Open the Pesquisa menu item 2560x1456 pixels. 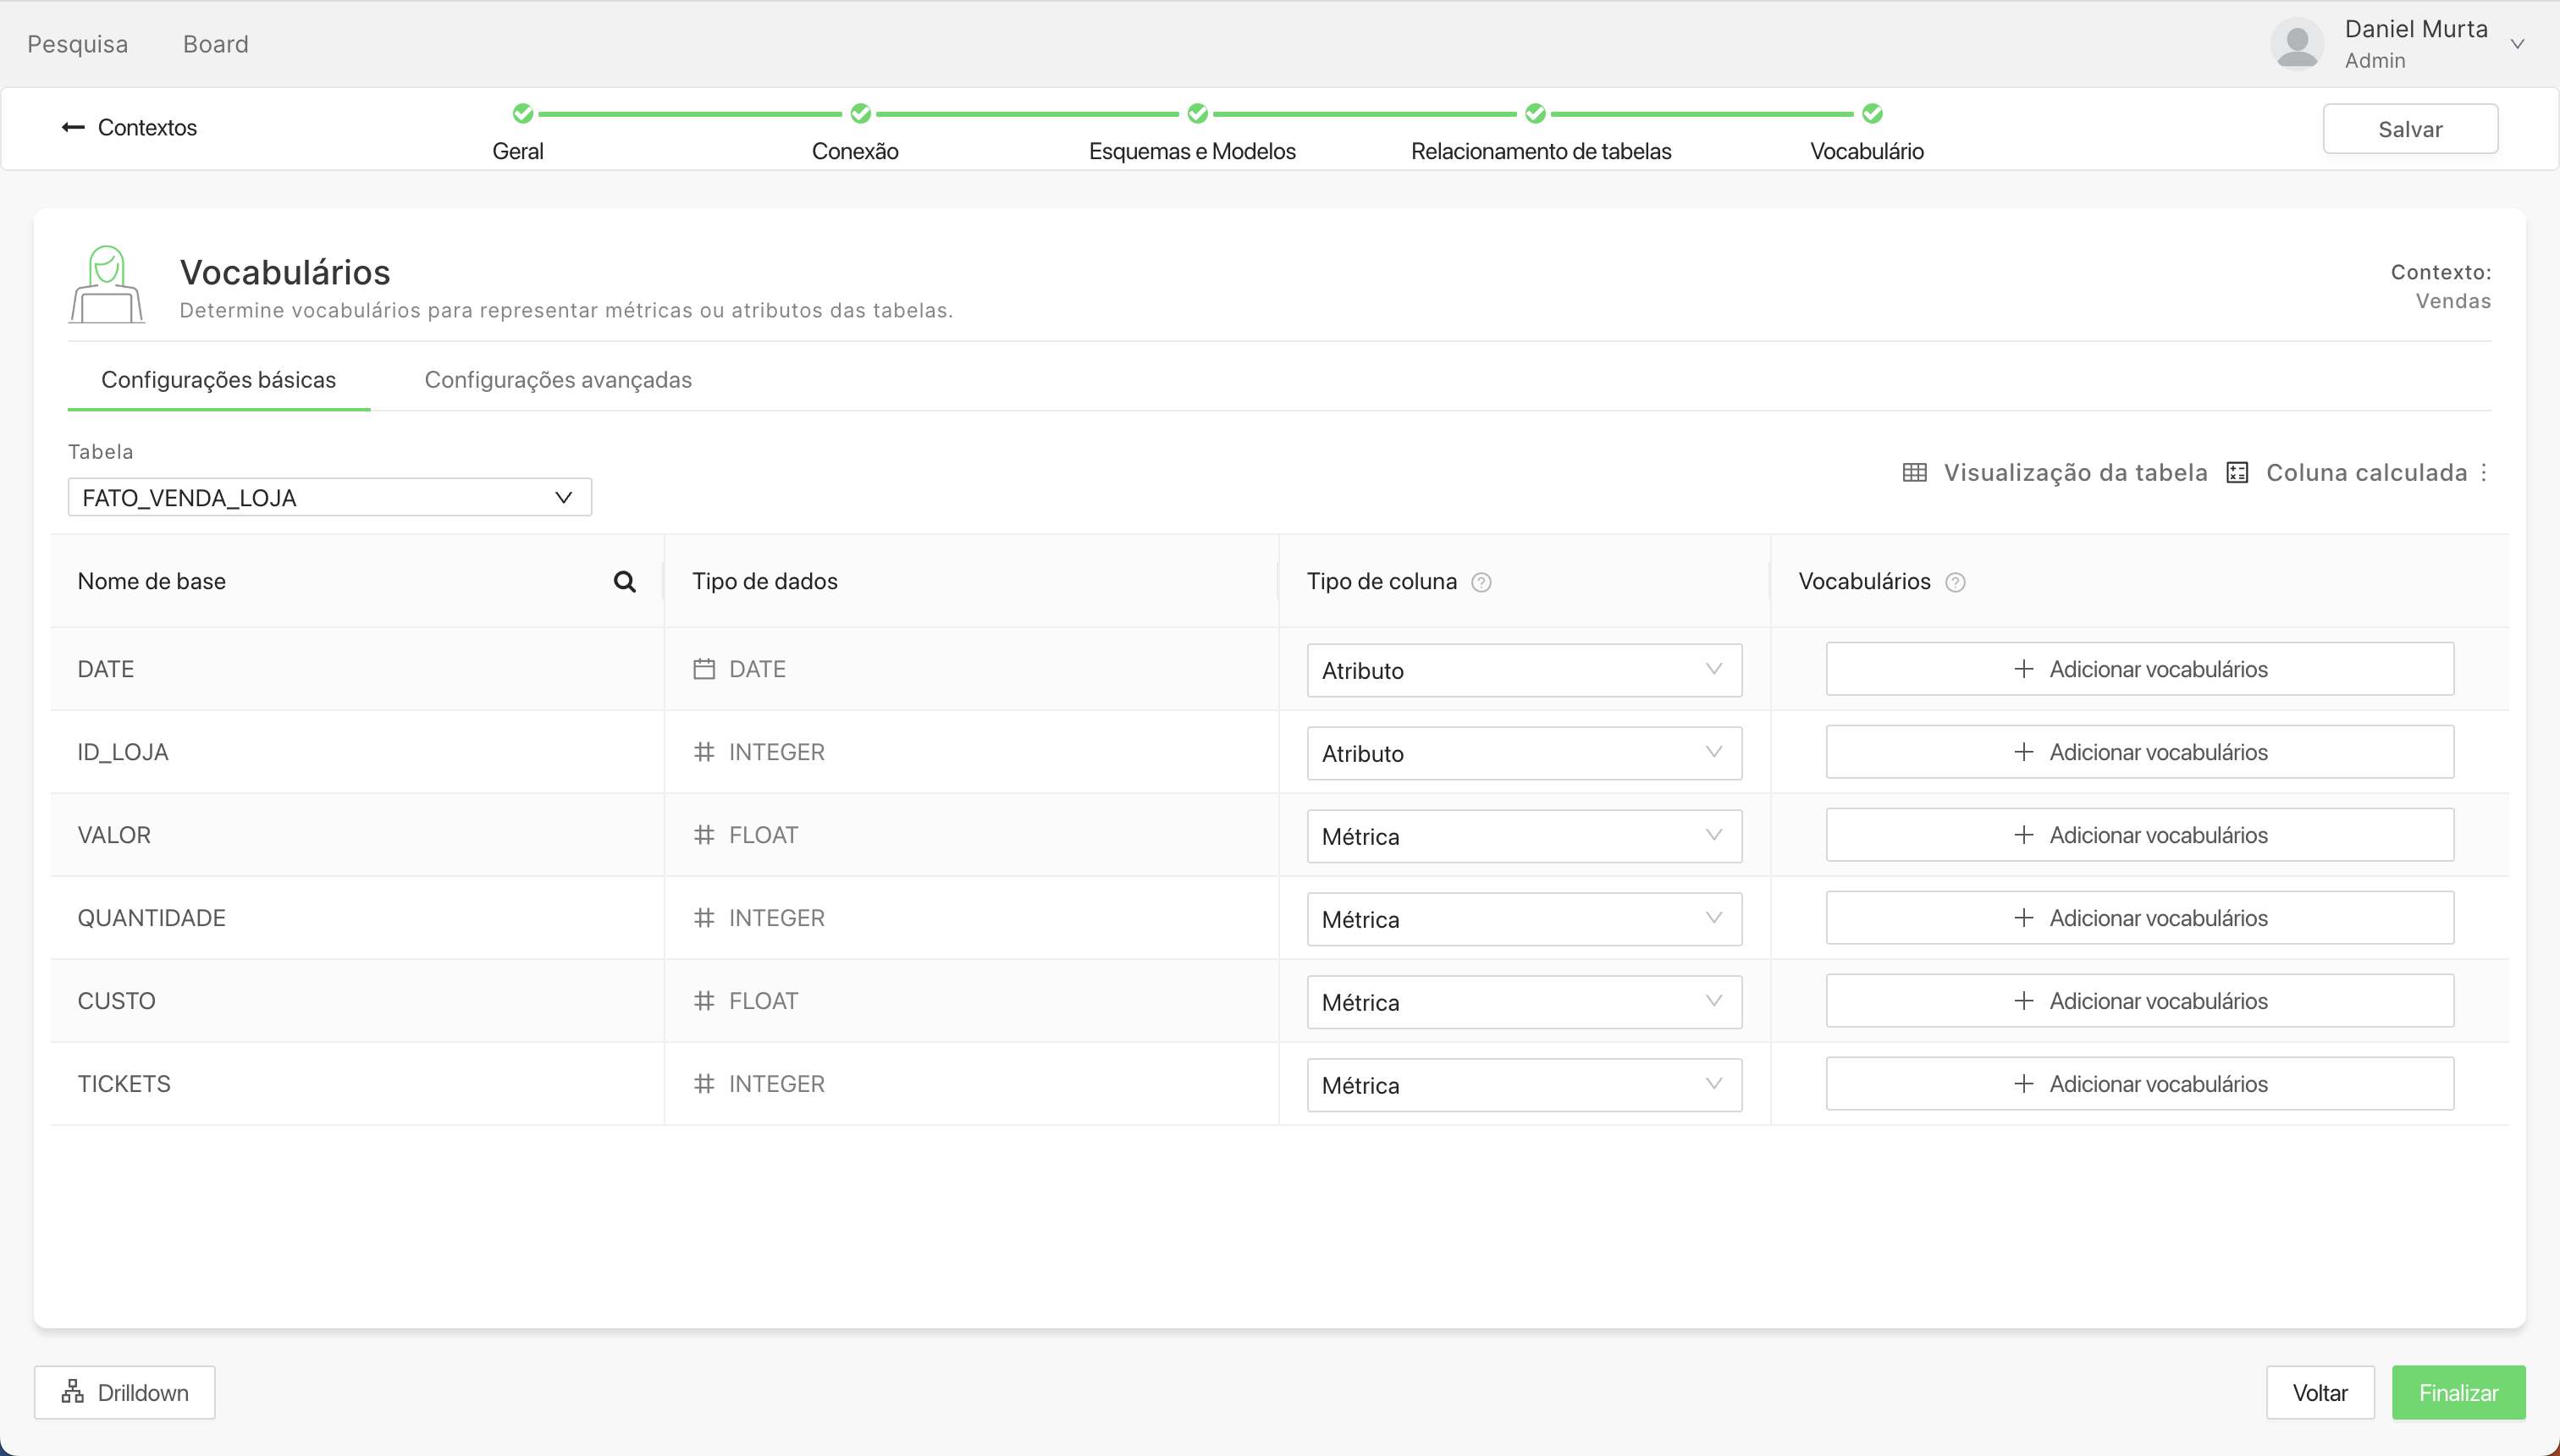click(x=77, y=44)
